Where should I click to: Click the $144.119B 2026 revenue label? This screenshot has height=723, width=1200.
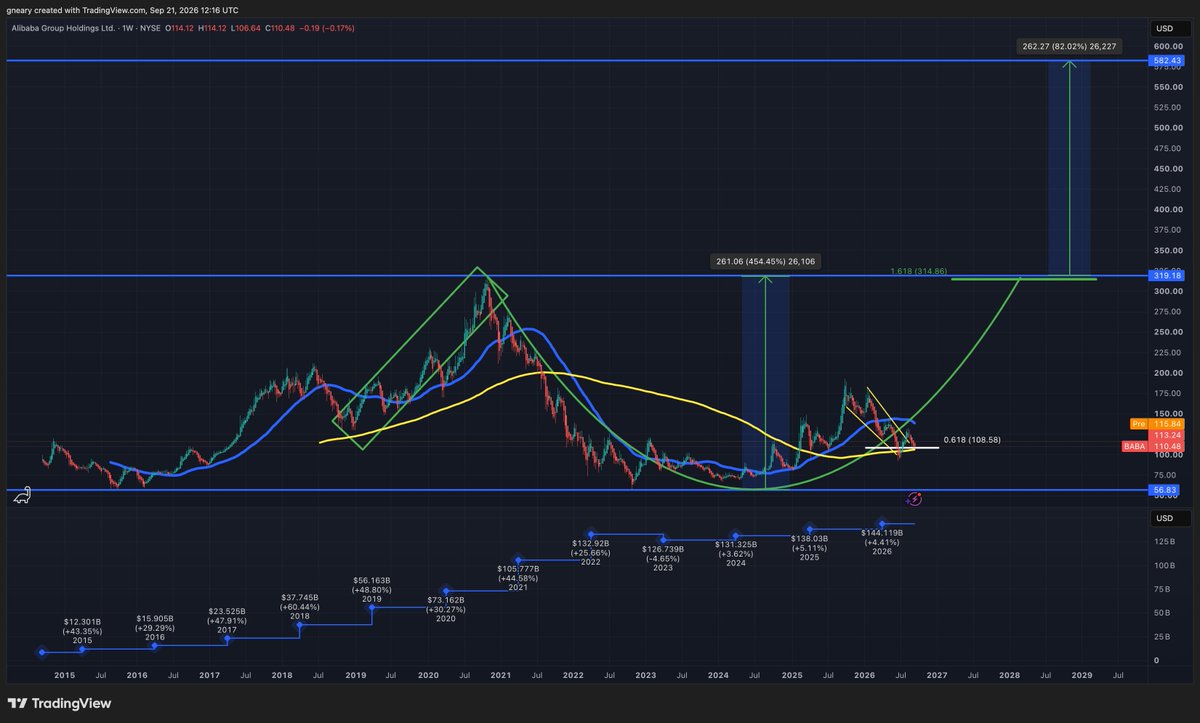coord(882,540)
